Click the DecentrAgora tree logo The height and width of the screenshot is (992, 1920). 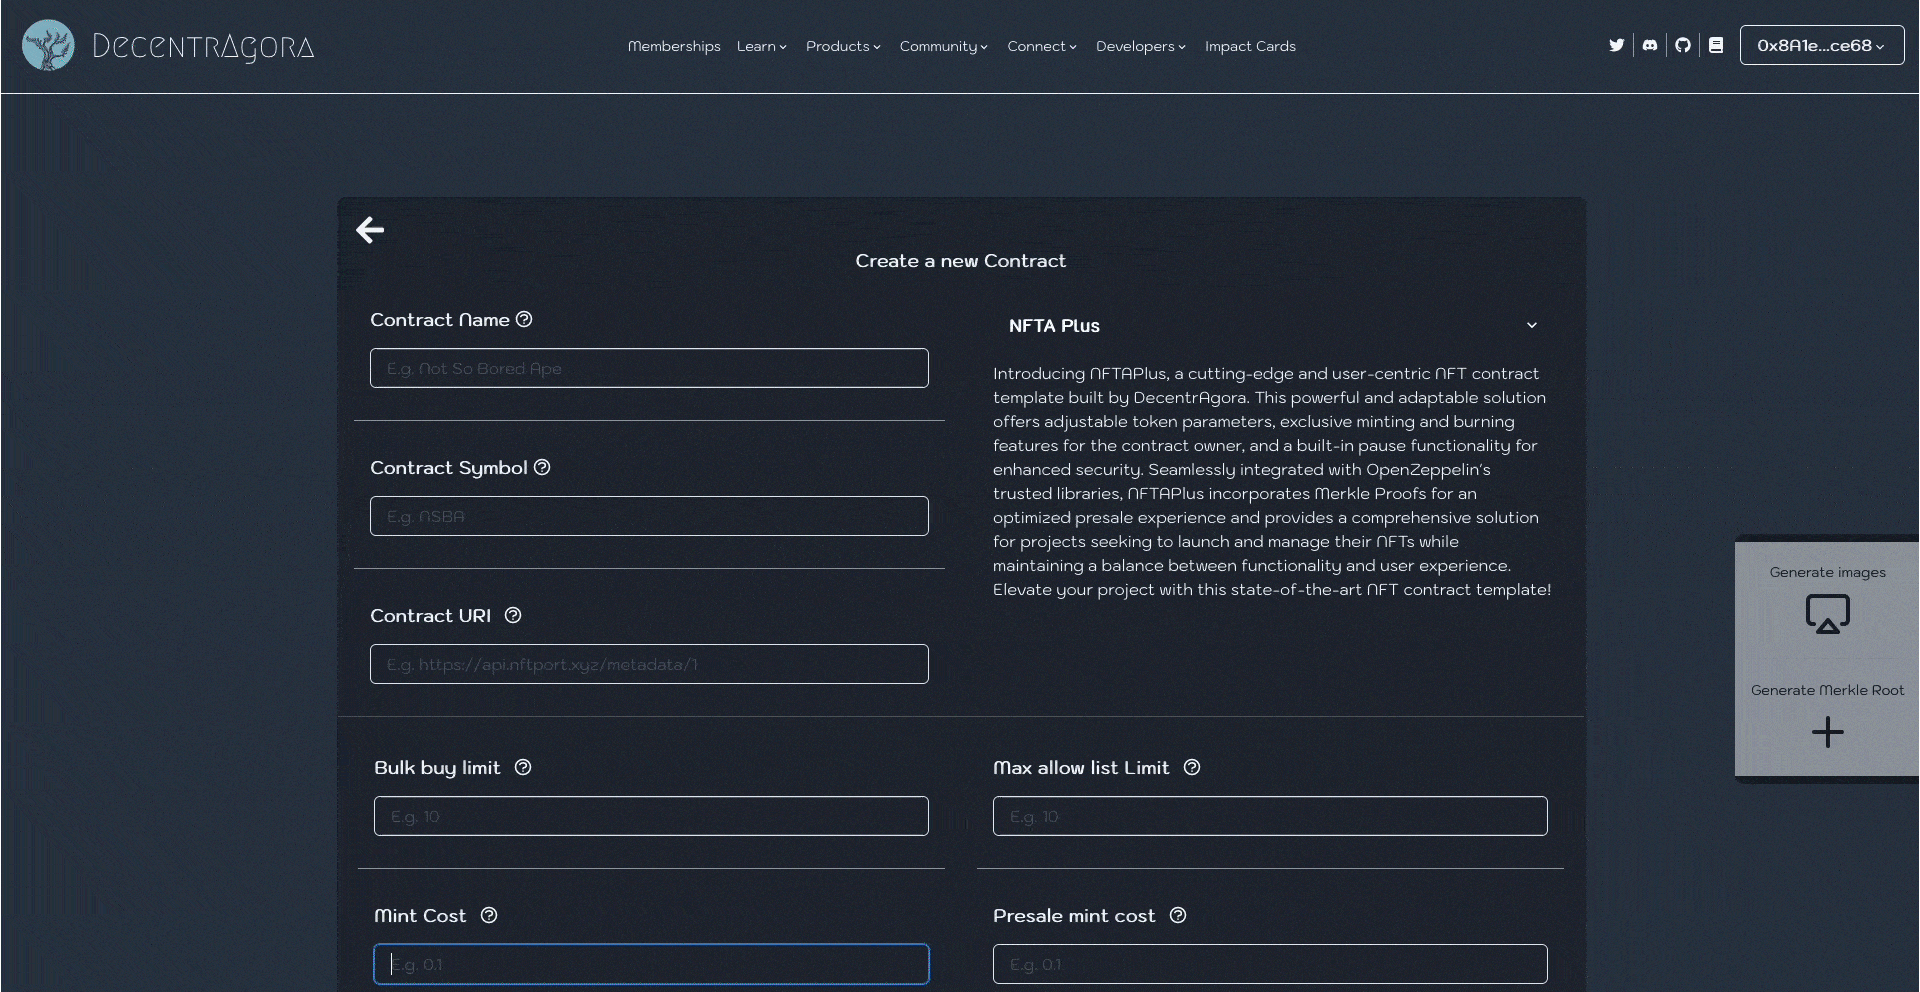pos(48,45)
